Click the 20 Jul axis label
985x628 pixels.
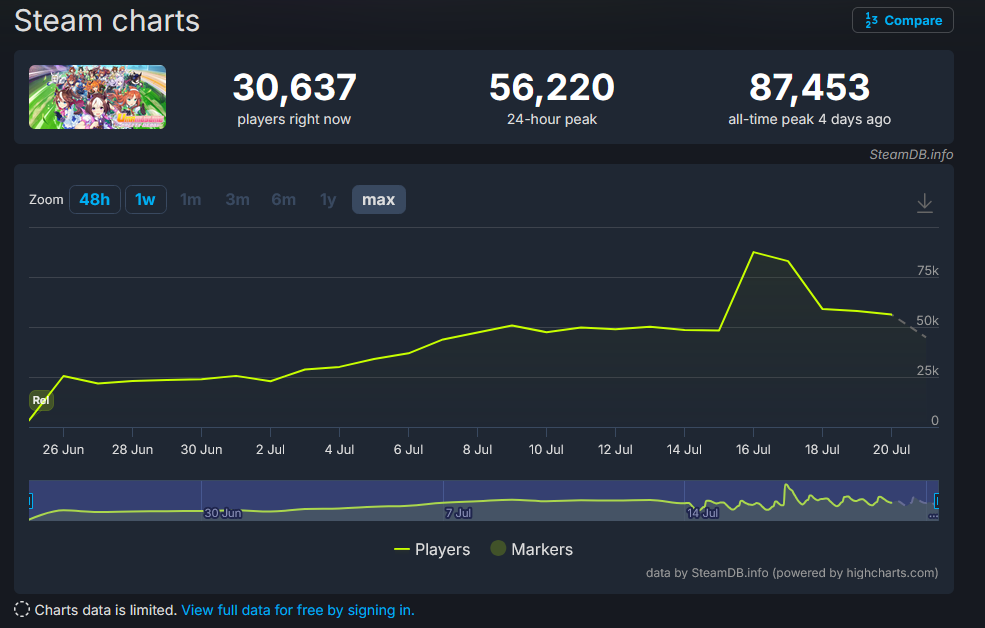pyautogui.click(x=891, y=450)
